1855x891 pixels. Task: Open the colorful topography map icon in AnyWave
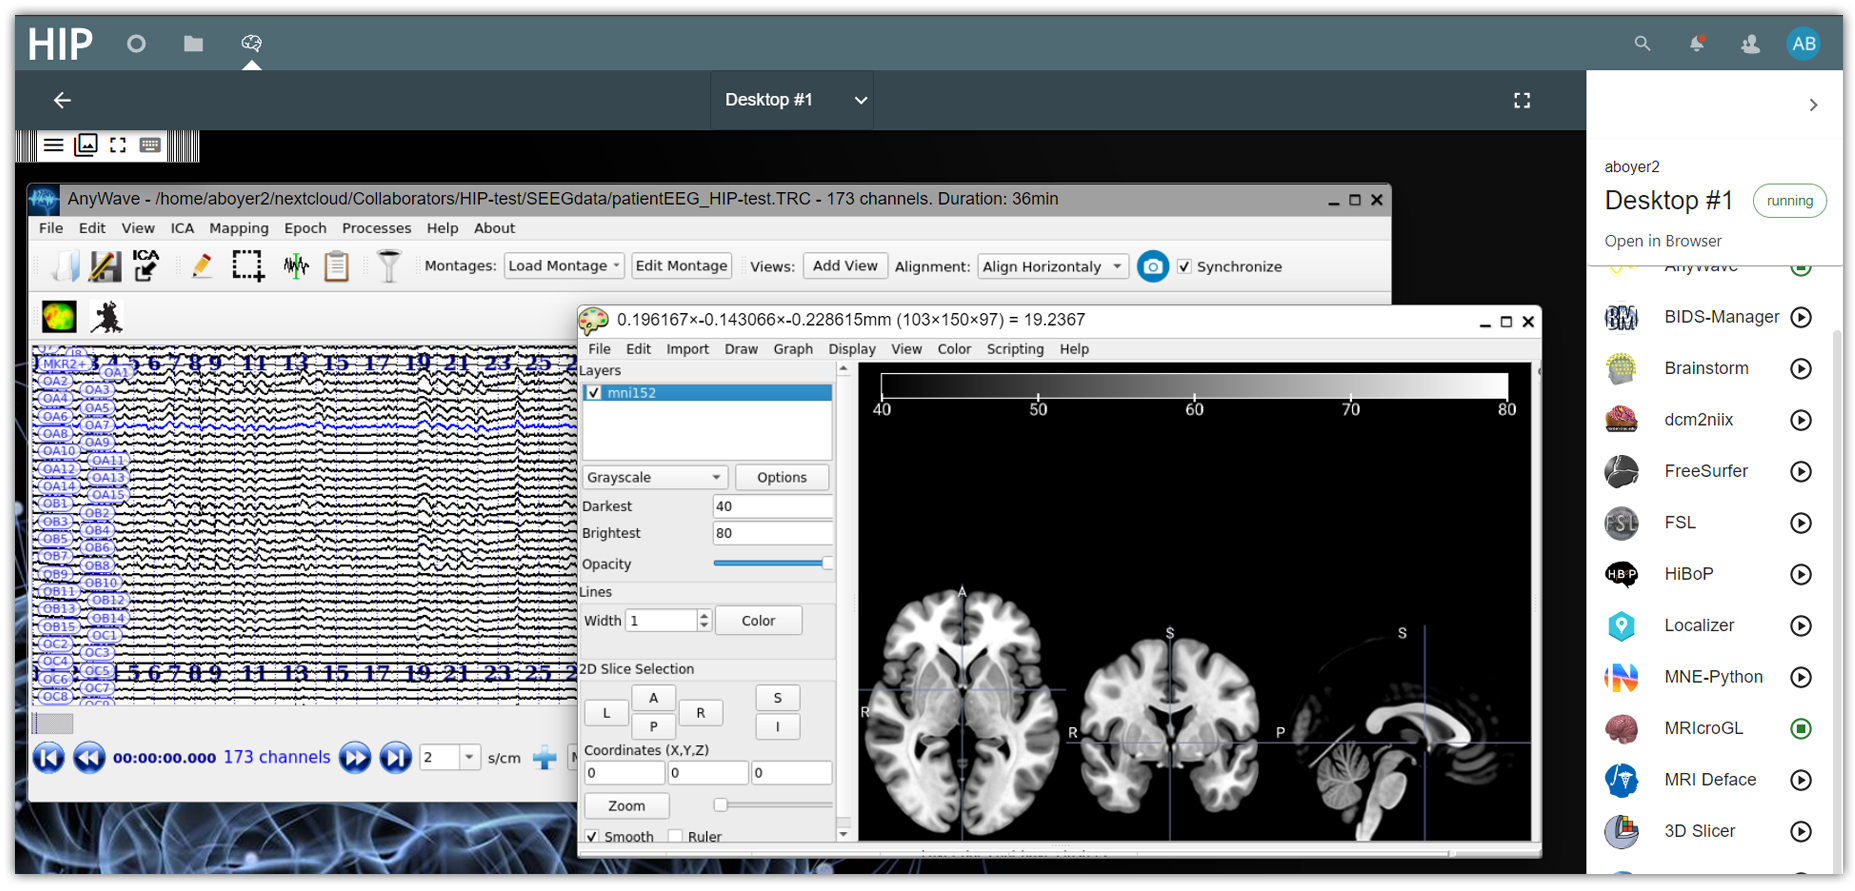(59, 317)
